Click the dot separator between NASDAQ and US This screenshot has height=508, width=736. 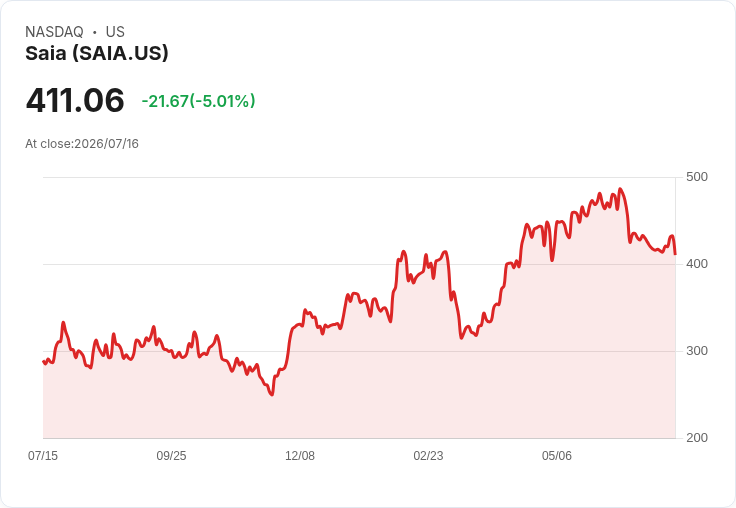(x=94, y=32)
